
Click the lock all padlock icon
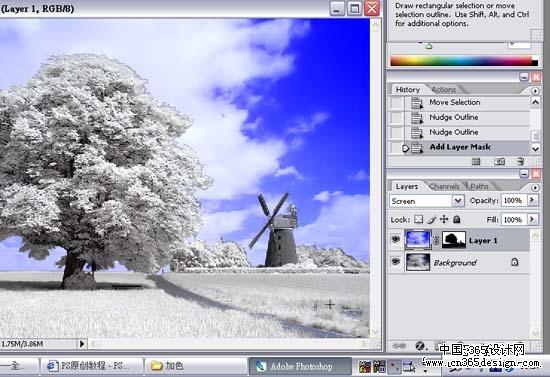[x=456, y=220]
